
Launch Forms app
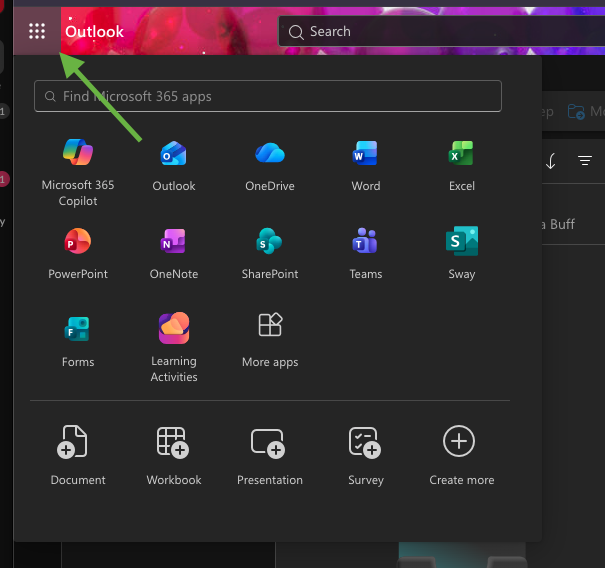point(78,341)
